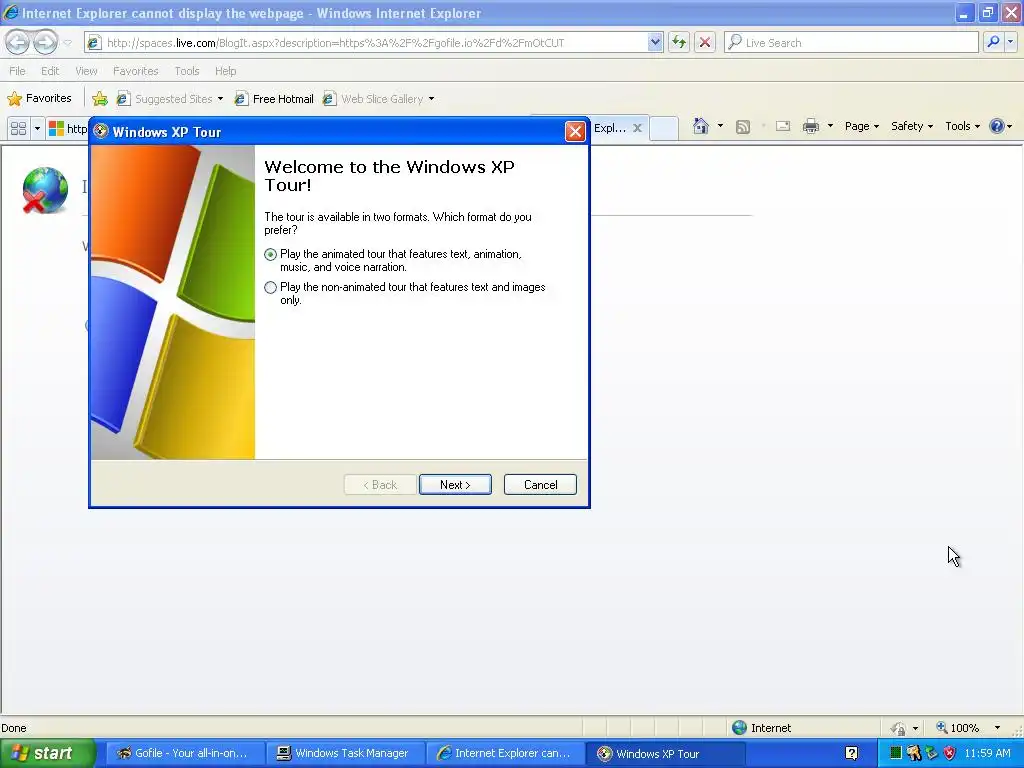Click the Home icon
The image size is (1024, 768).
[701, 126]
